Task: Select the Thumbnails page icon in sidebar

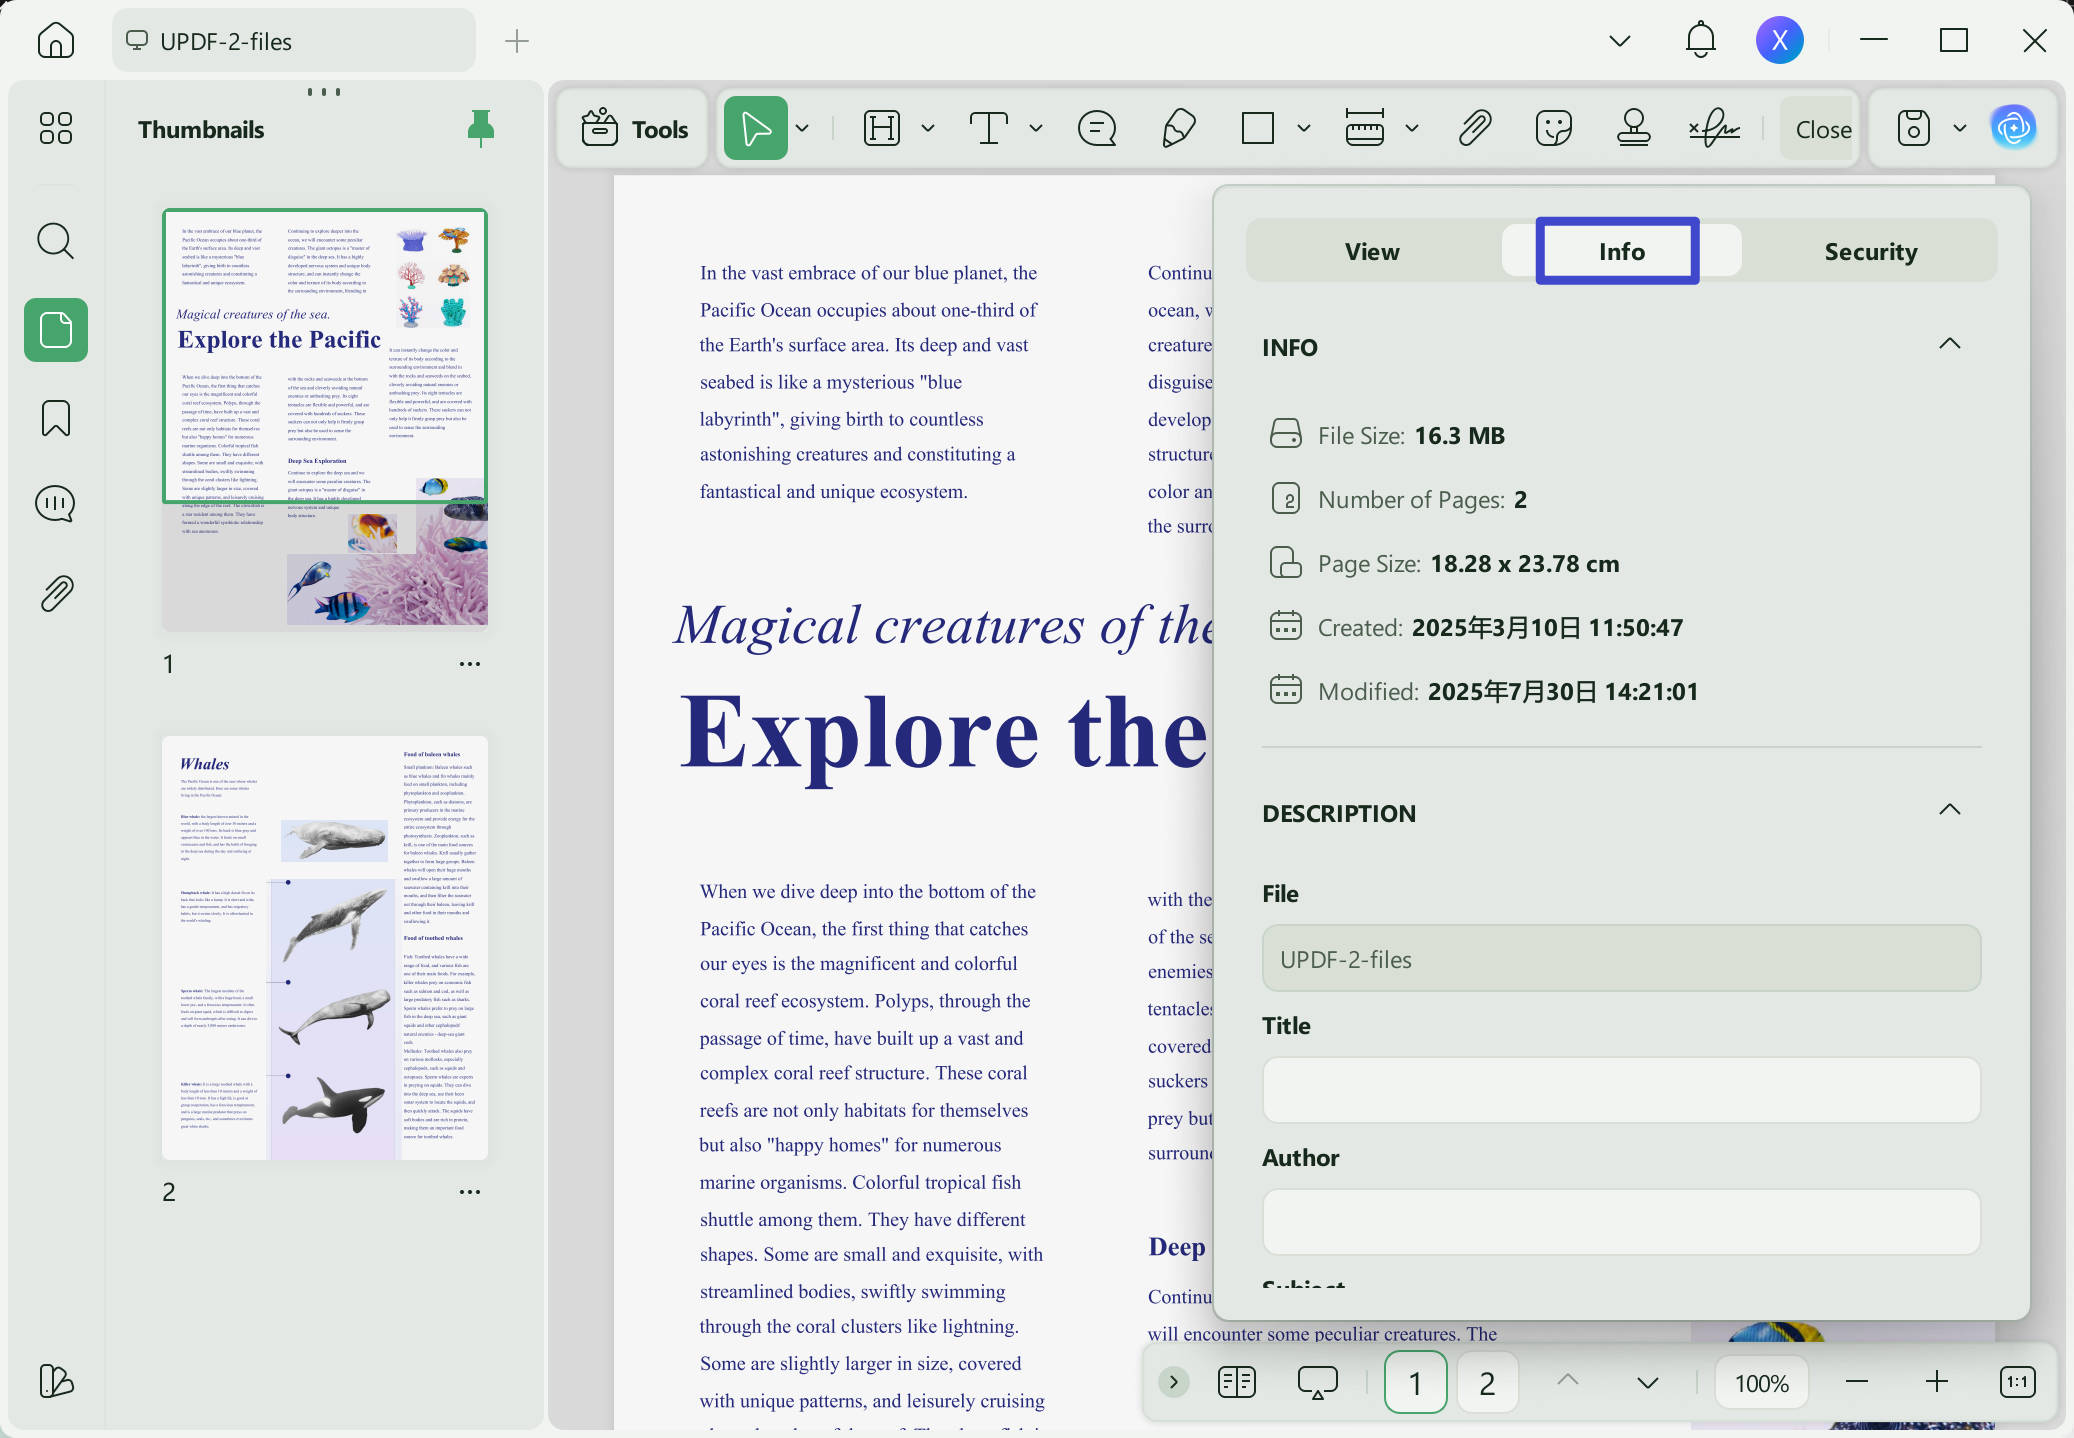Action: [56, 330]
